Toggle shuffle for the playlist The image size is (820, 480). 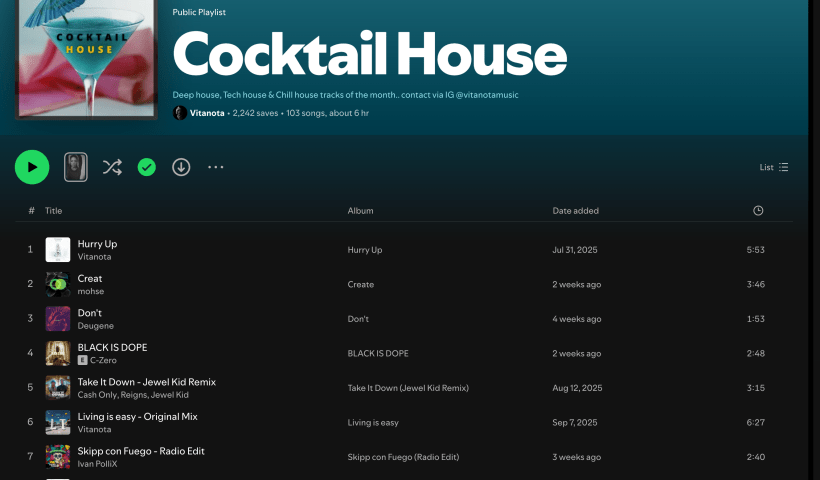112,167
